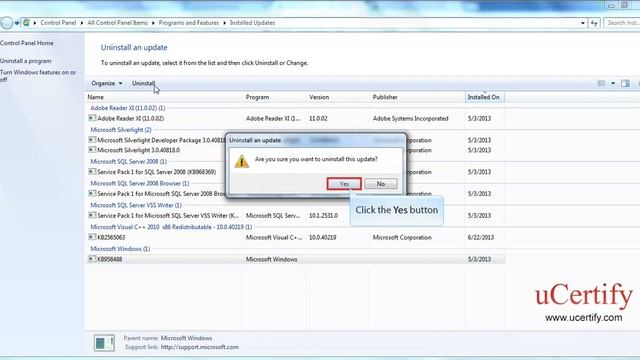Sort by Installed On column header
This screenshot has height=360, width=640.
pos(484,97)
